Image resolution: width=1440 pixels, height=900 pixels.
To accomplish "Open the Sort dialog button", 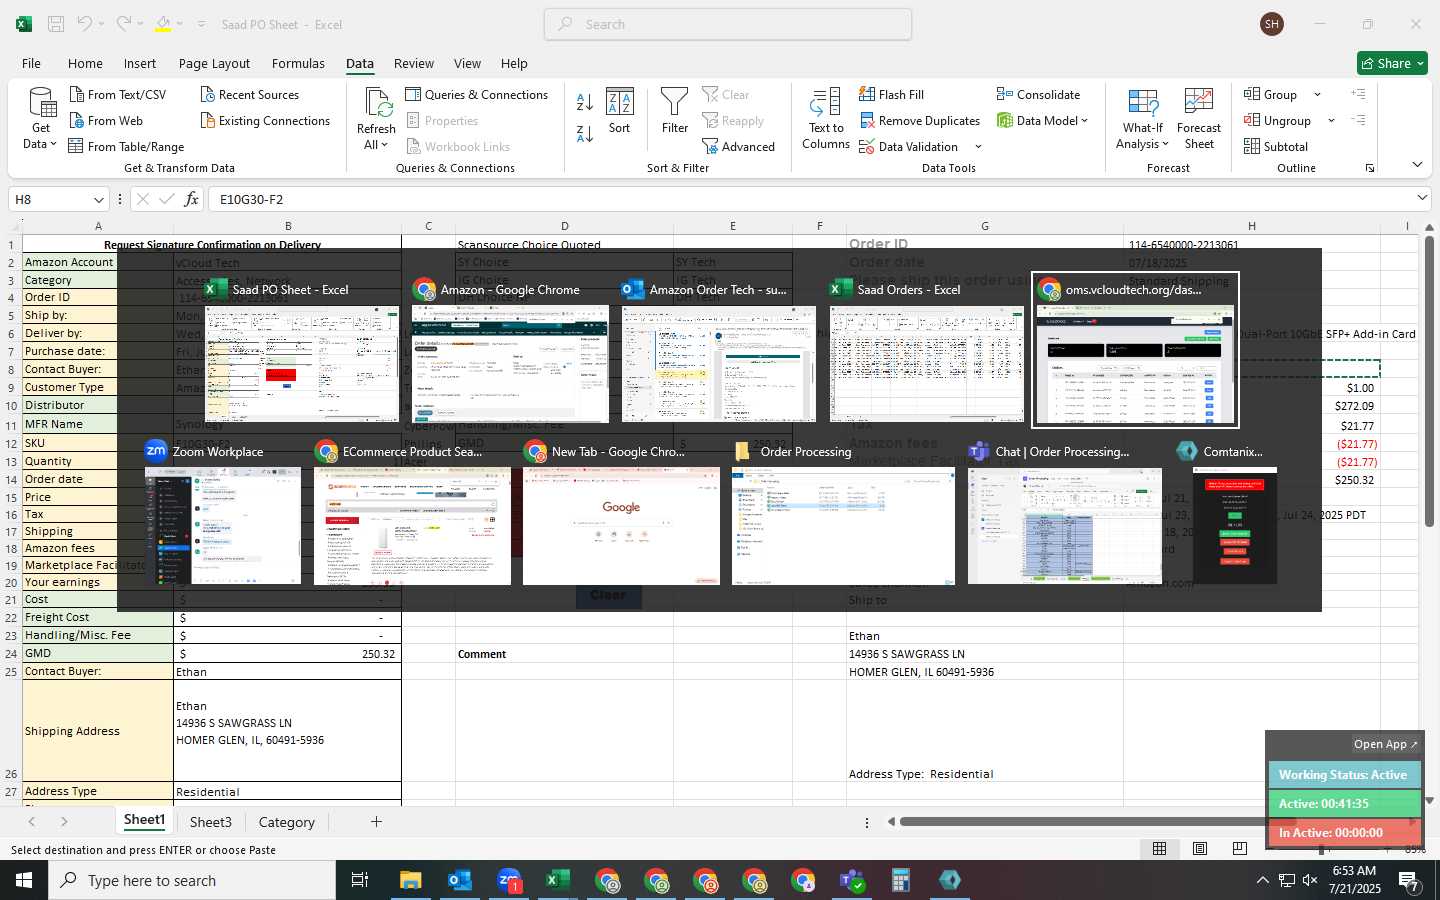I will pyautogui.click(x=620, y=111).
